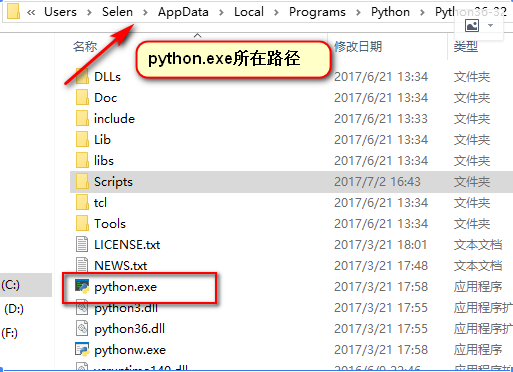The image size is (513, 372).
Task: Click the 文本文档 type of LICENSE.txt
Action: pos(478,245)
